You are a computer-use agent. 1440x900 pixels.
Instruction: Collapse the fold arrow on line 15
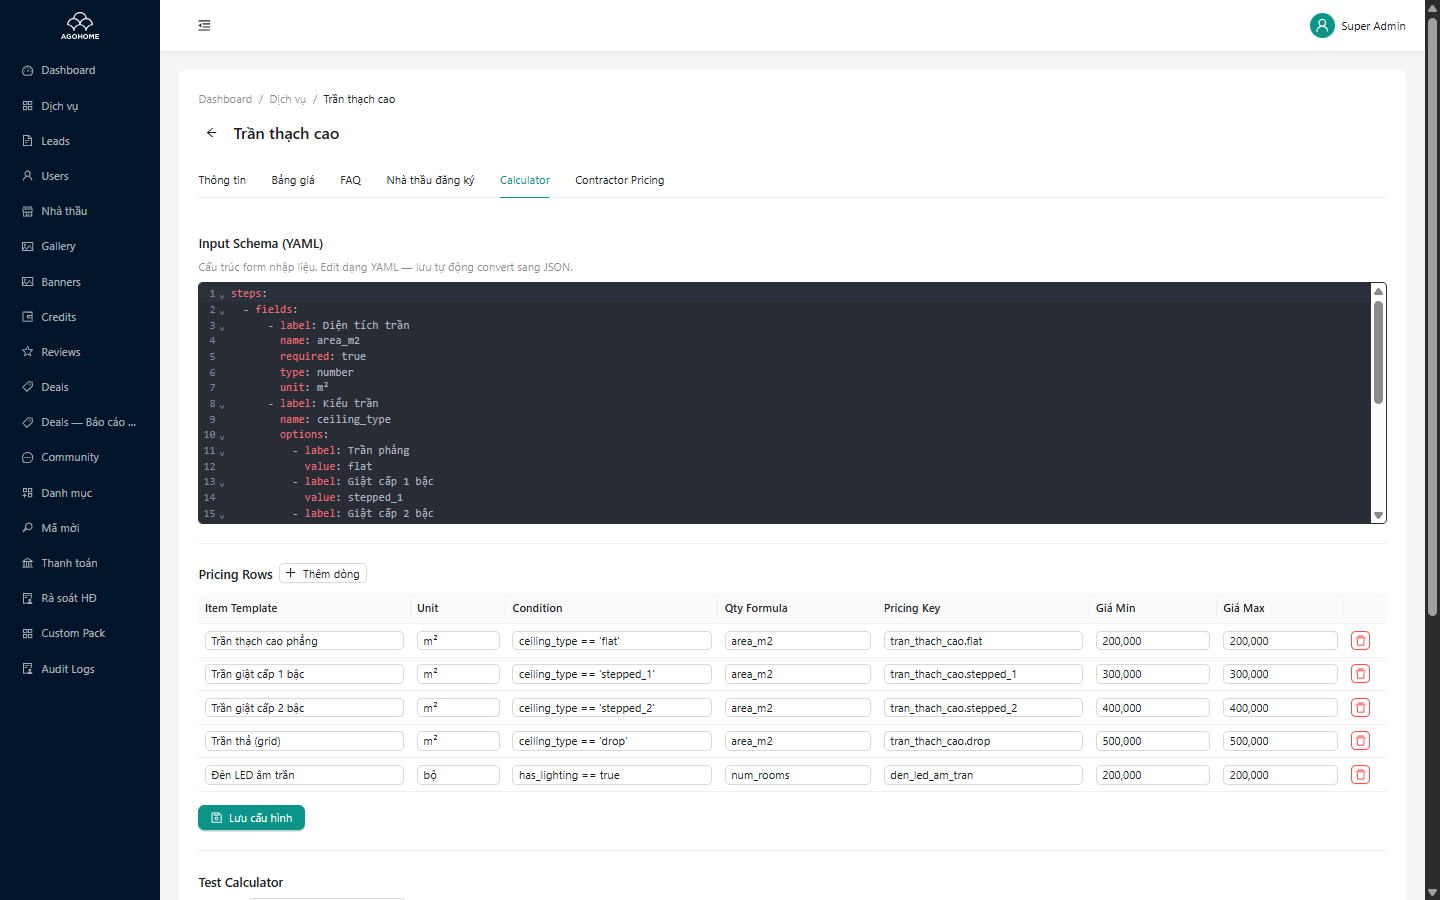pos(222,515)
